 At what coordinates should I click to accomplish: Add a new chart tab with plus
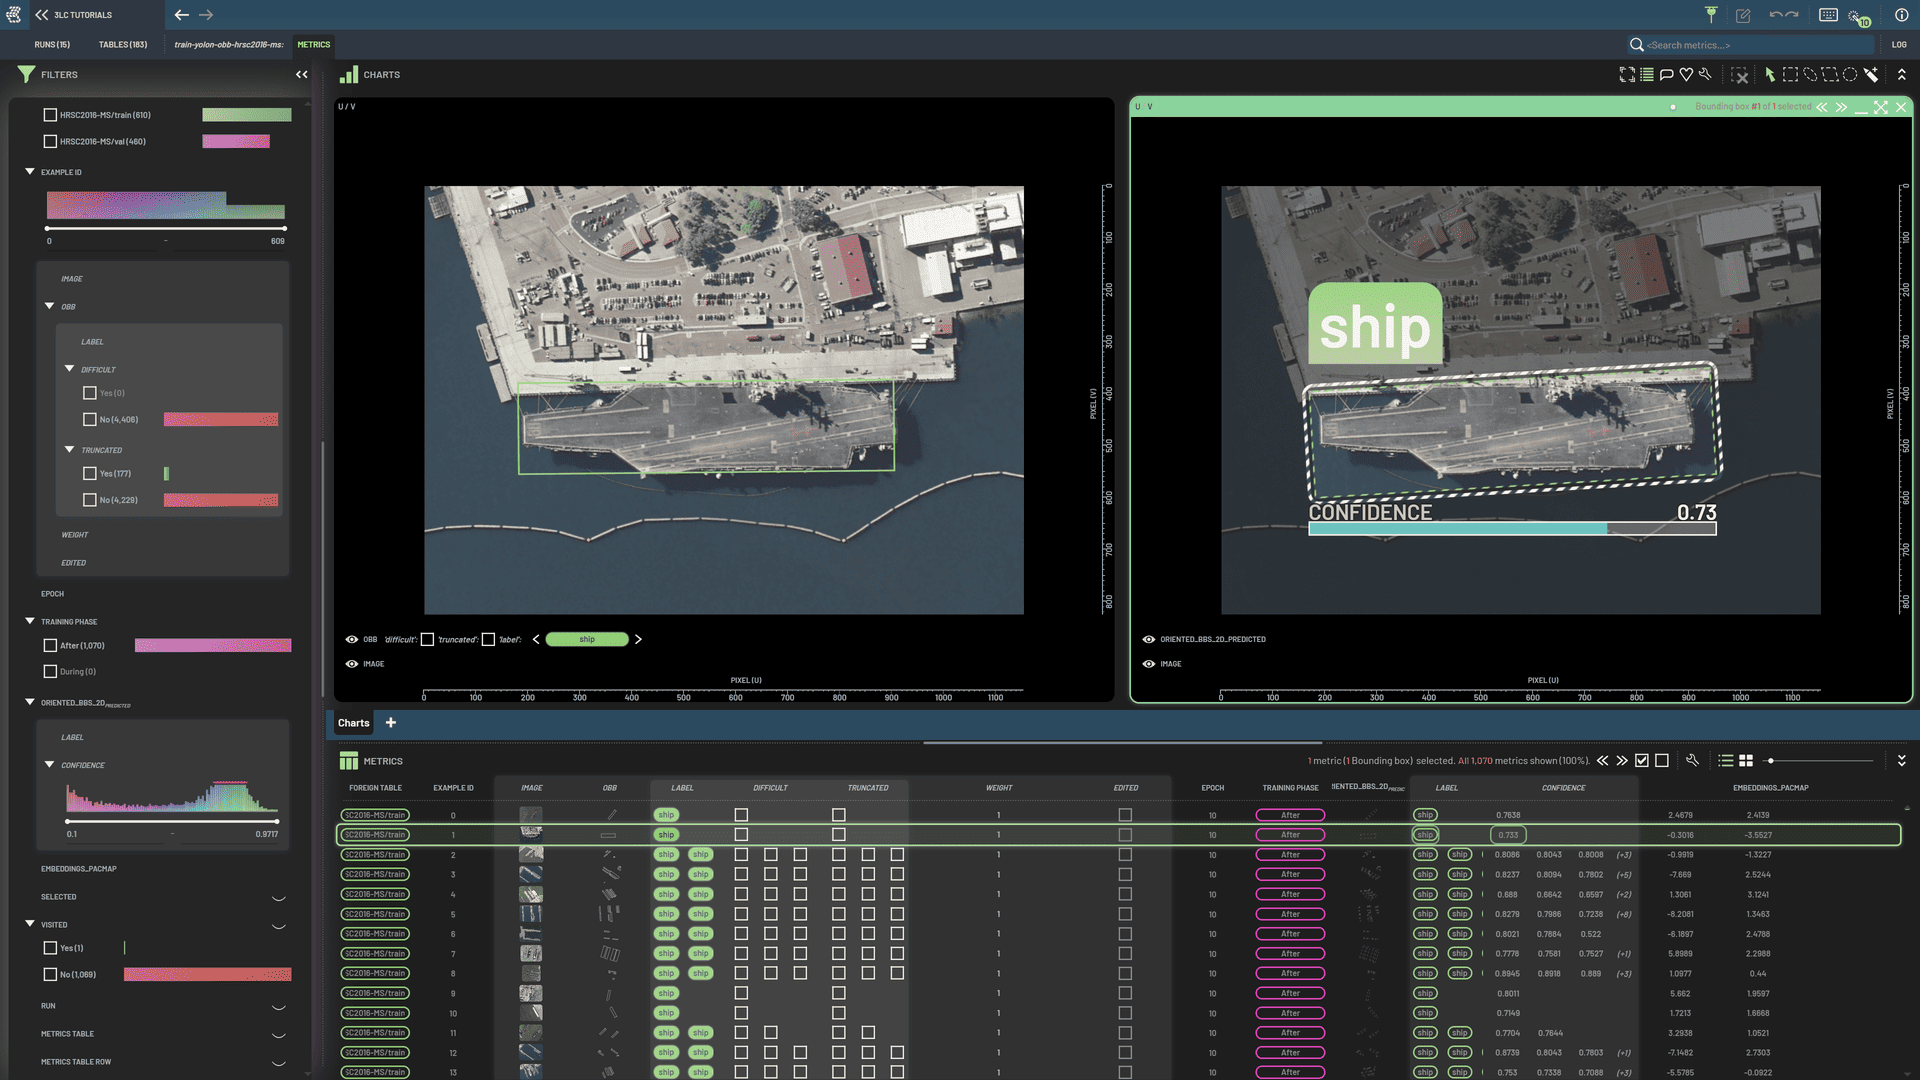(391, 723)
